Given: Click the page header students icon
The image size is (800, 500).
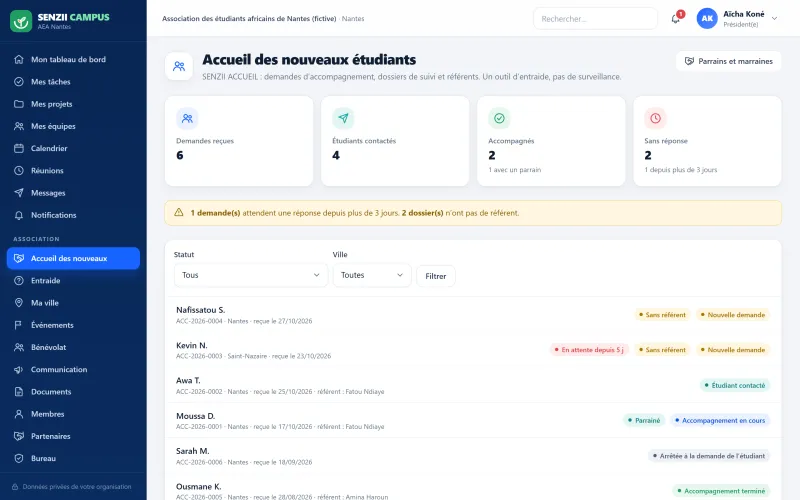Looking at the screenshot, I should coord(179,66).
